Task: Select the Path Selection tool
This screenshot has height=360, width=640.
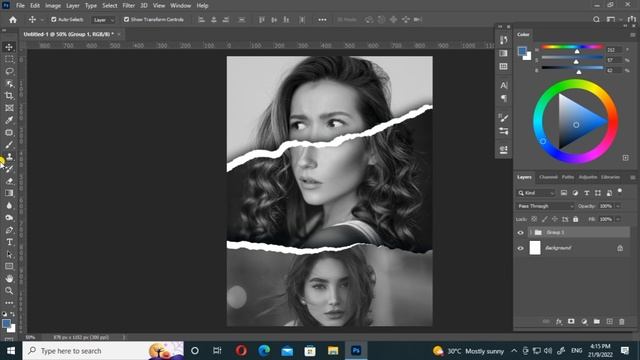Action: point(9,254)
